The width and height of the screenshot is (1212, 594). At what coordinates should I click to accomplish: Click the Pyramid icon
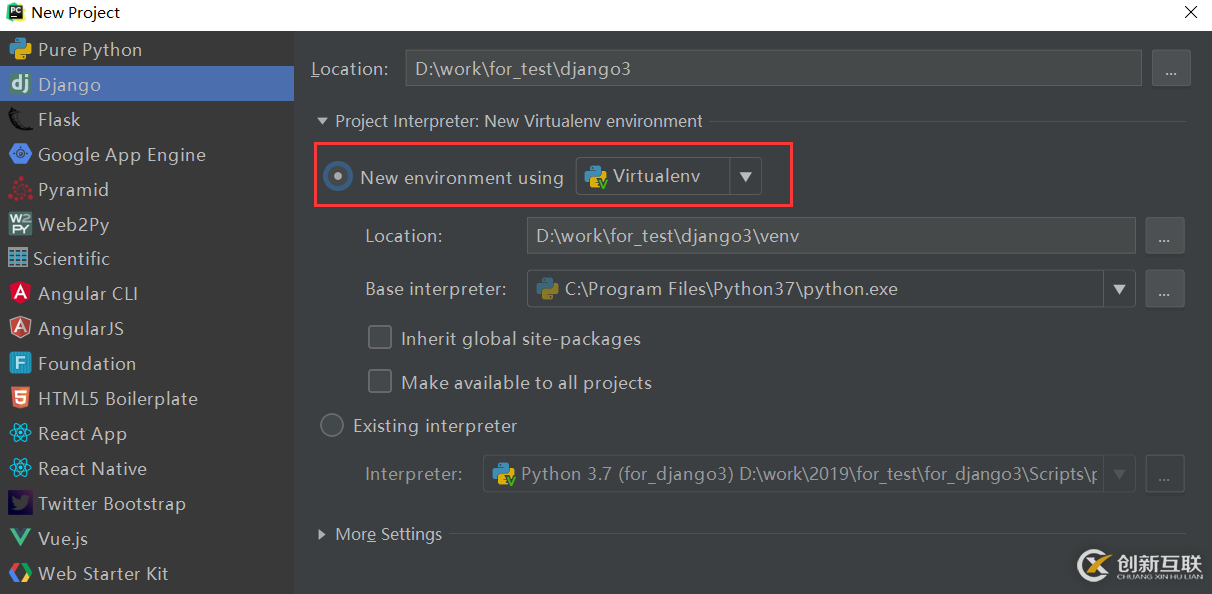point(19,189)
